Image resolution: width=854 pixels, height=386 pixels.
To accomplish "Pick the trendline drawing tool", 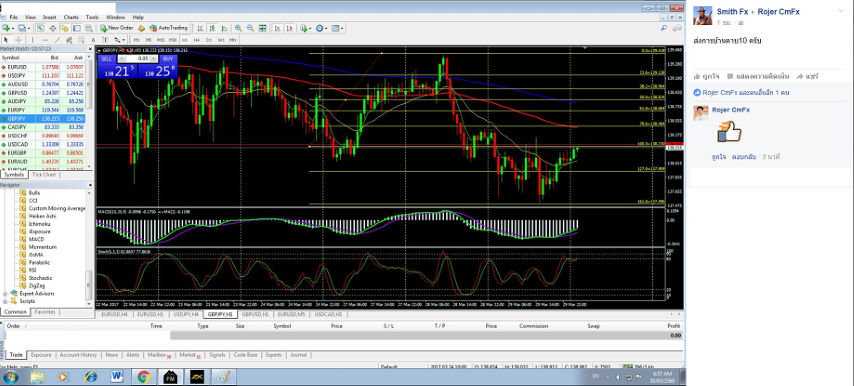I will pos(57,40).
